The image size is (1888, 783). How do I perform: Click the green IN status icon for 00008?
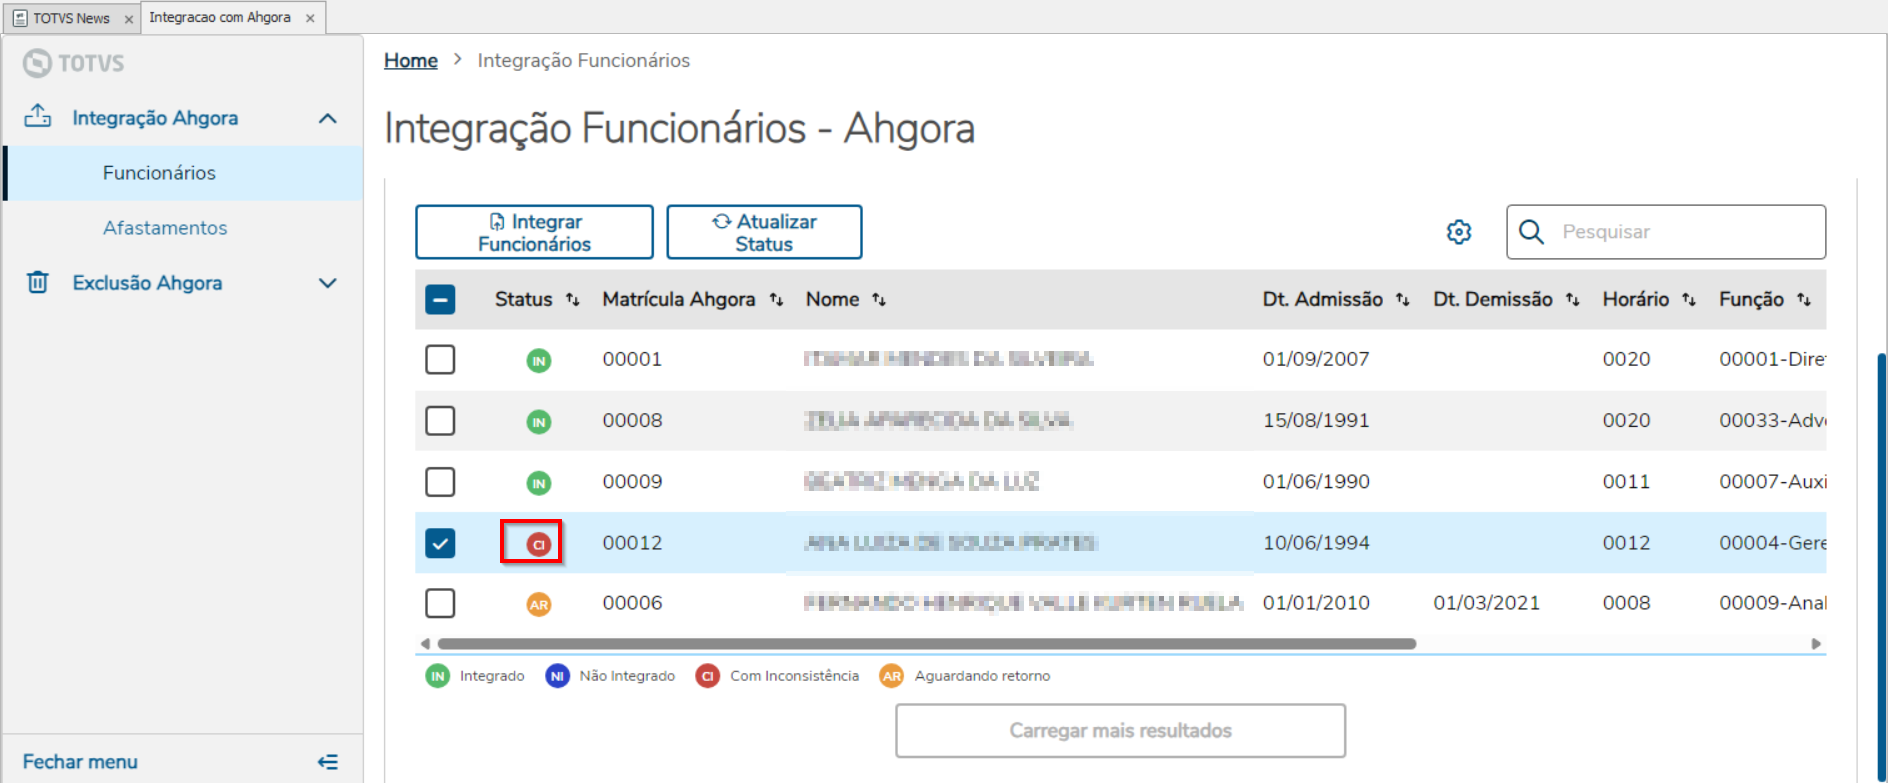point(539,422)
